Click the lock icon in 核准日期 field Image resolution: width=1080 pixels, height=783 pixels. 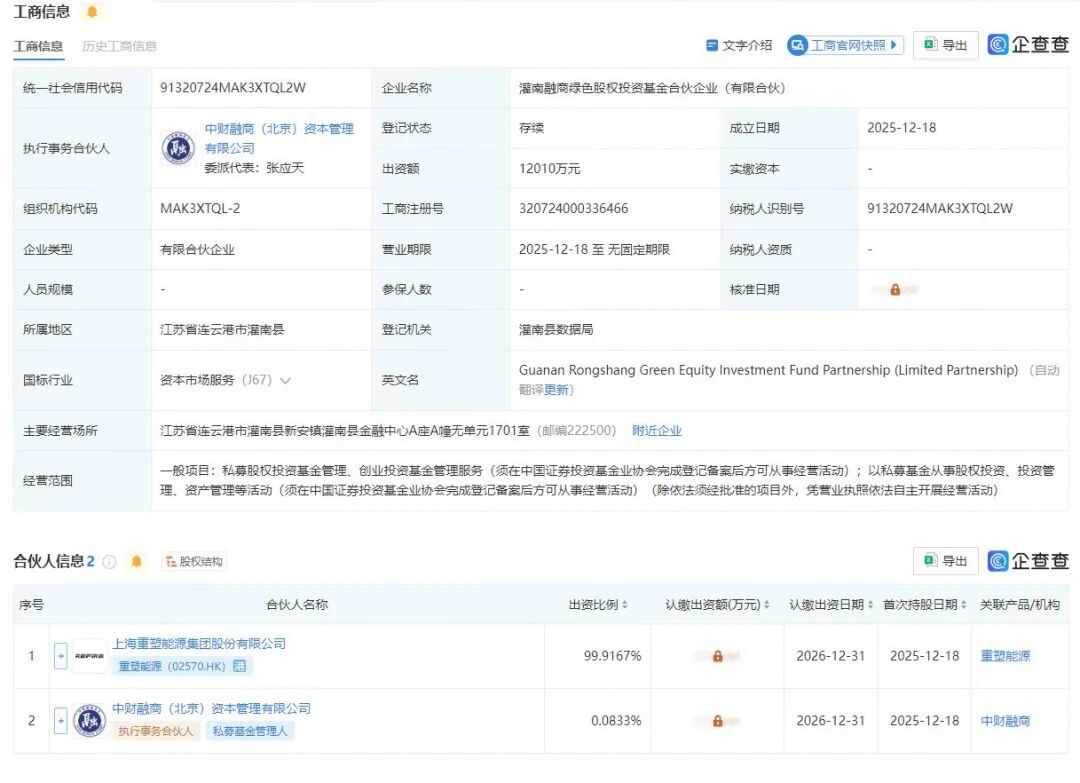click(x=895, y=290)
